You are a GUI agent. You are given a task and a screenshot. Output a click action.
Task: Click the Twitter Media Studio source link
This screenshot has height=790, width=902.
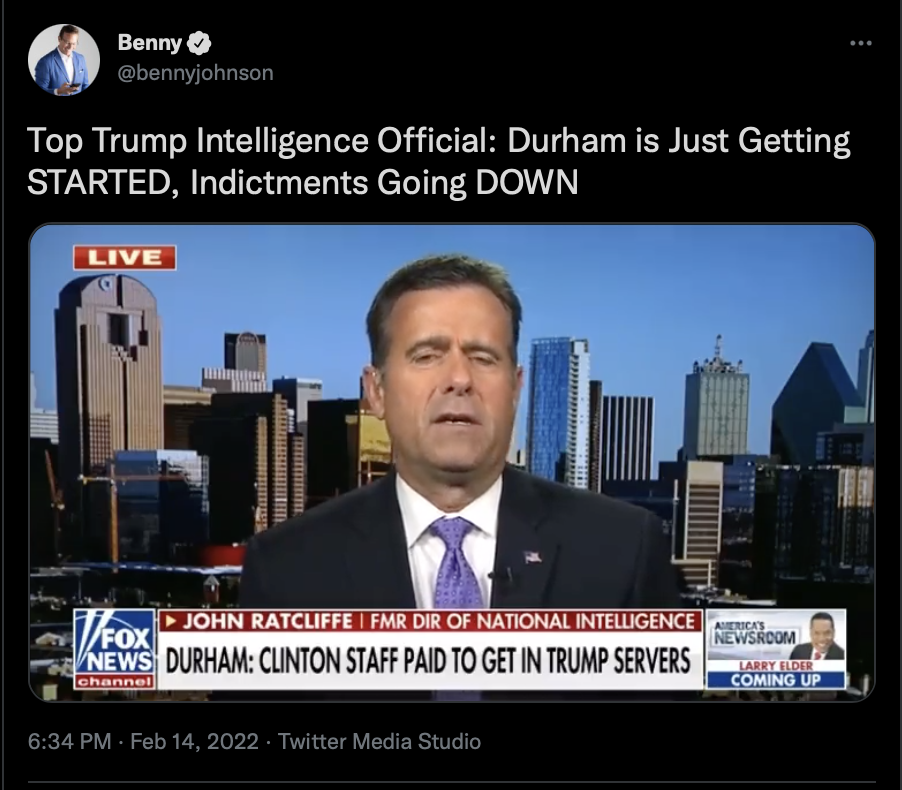pos(380,741)
